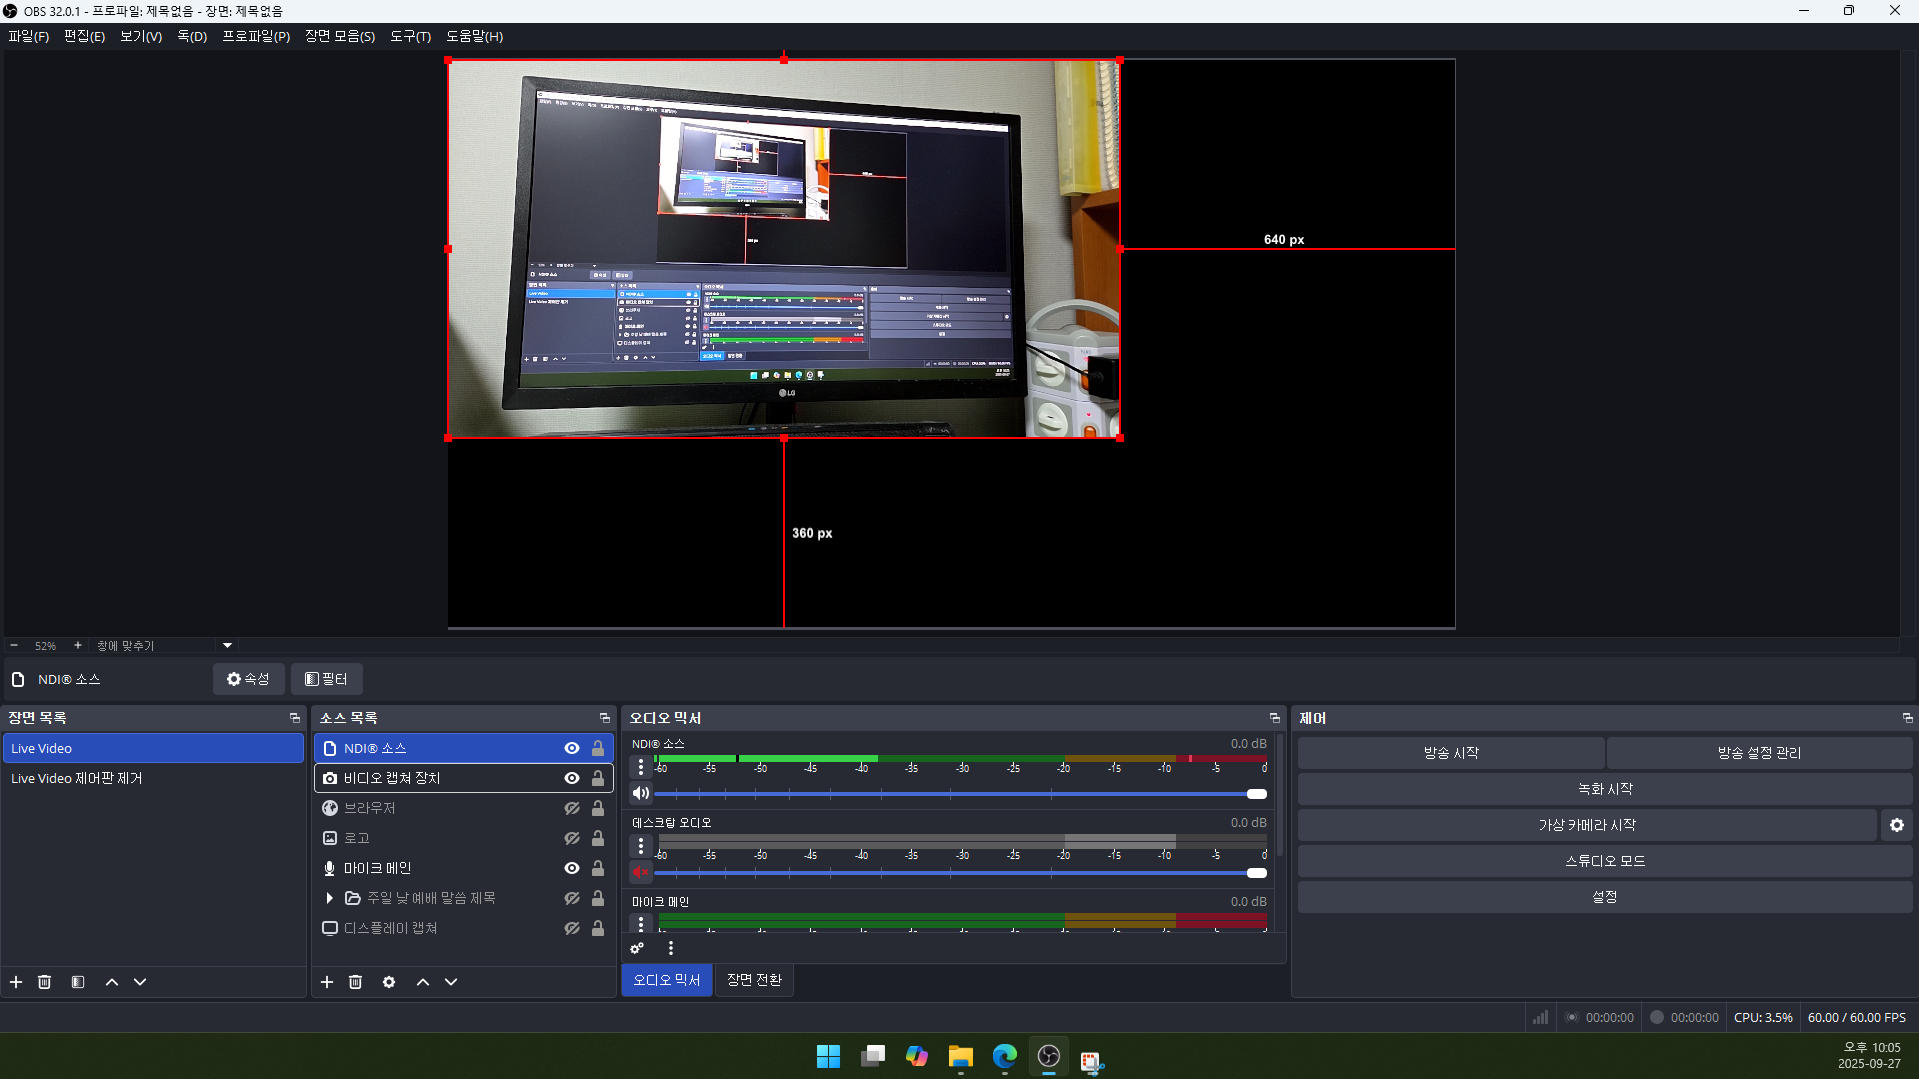
Task: Open the 도구(T) menu
Action: [x=410, y=36]
